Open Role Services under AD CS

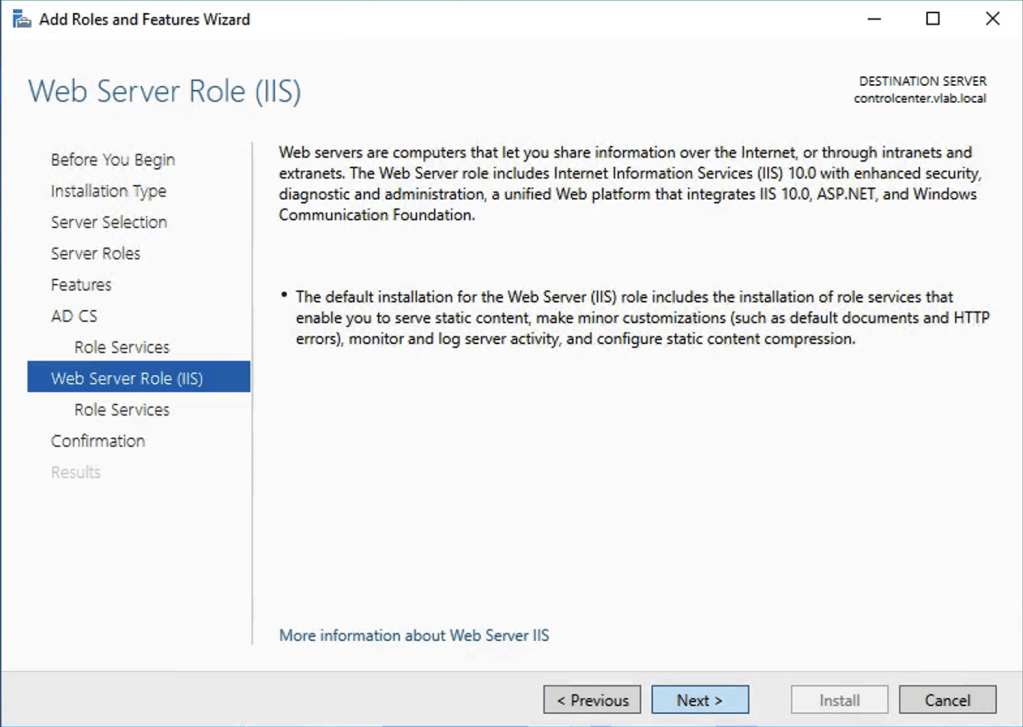(122, 347)
